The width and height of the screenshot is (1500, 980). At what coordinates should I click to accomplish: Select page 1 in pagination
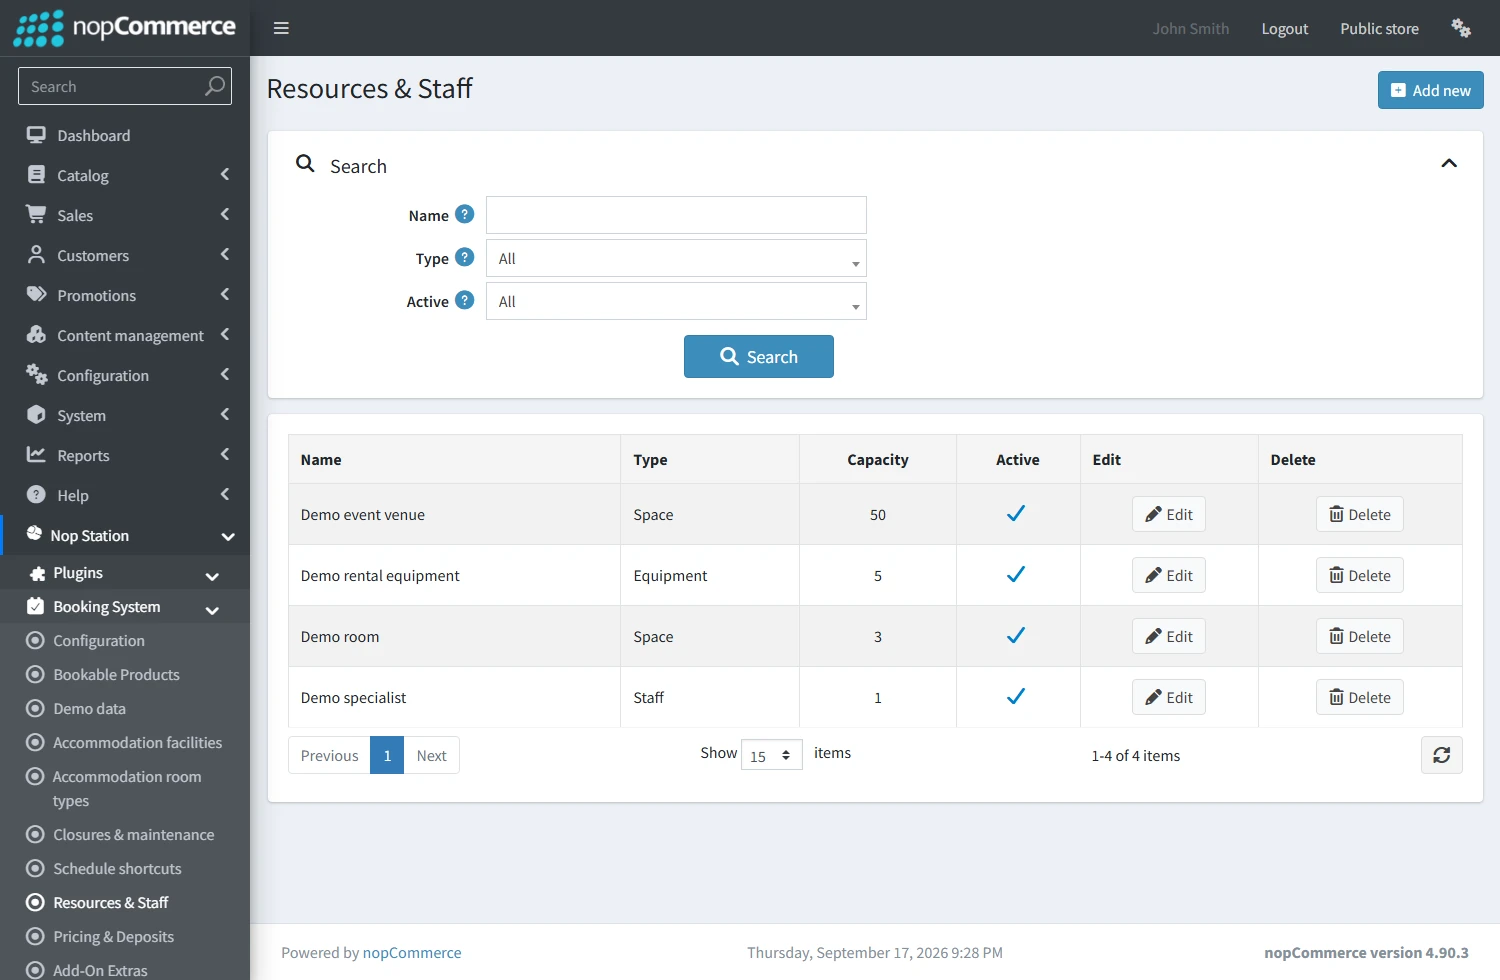[387, 755]
